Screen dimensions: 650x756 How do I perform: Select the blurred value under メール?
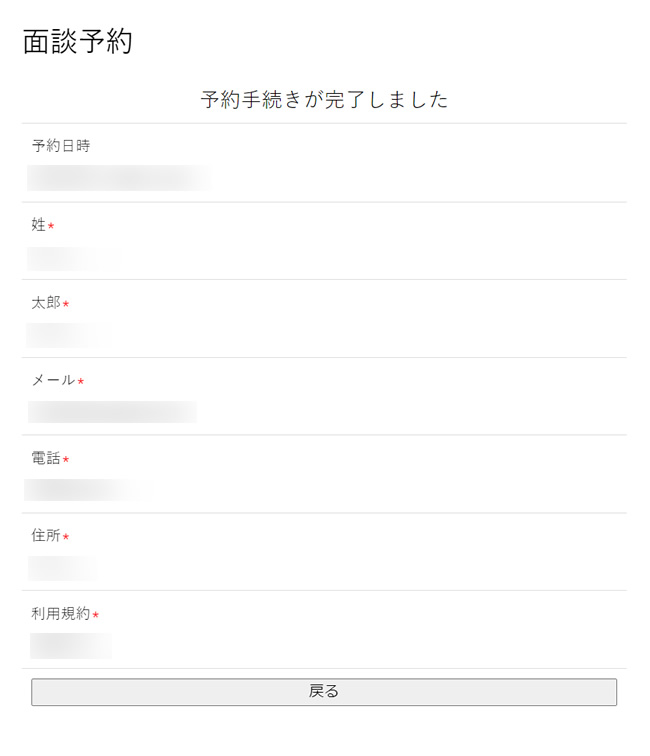pos(112,412)
